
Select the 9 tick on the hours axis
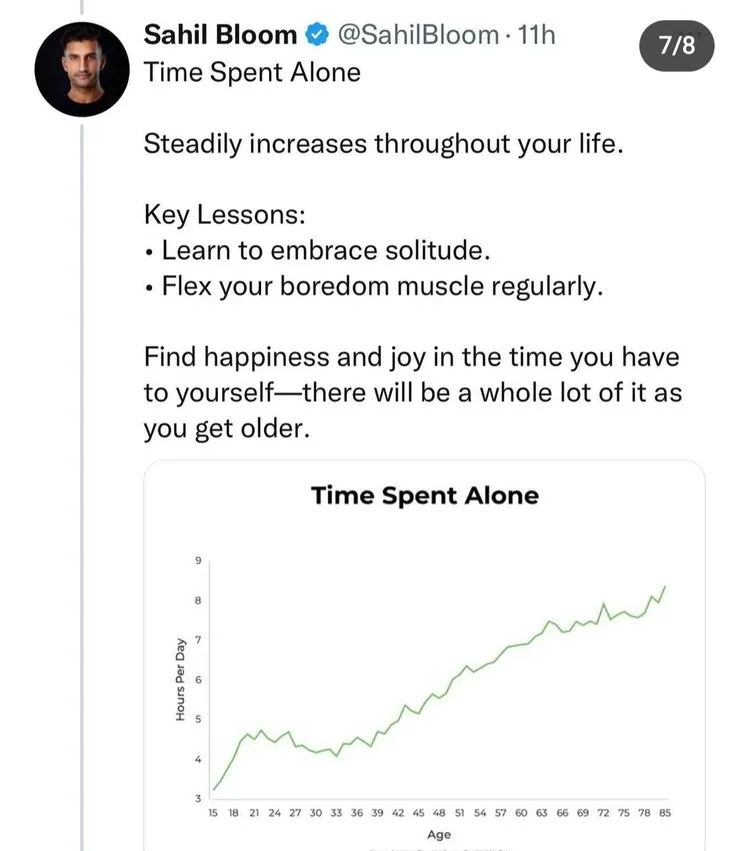coord(198,562)
